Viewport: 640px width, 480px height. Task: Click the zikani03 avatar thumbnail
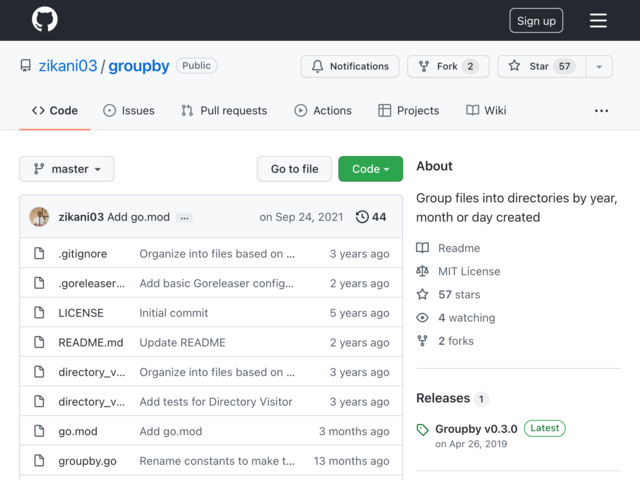(x=39, y=217)
